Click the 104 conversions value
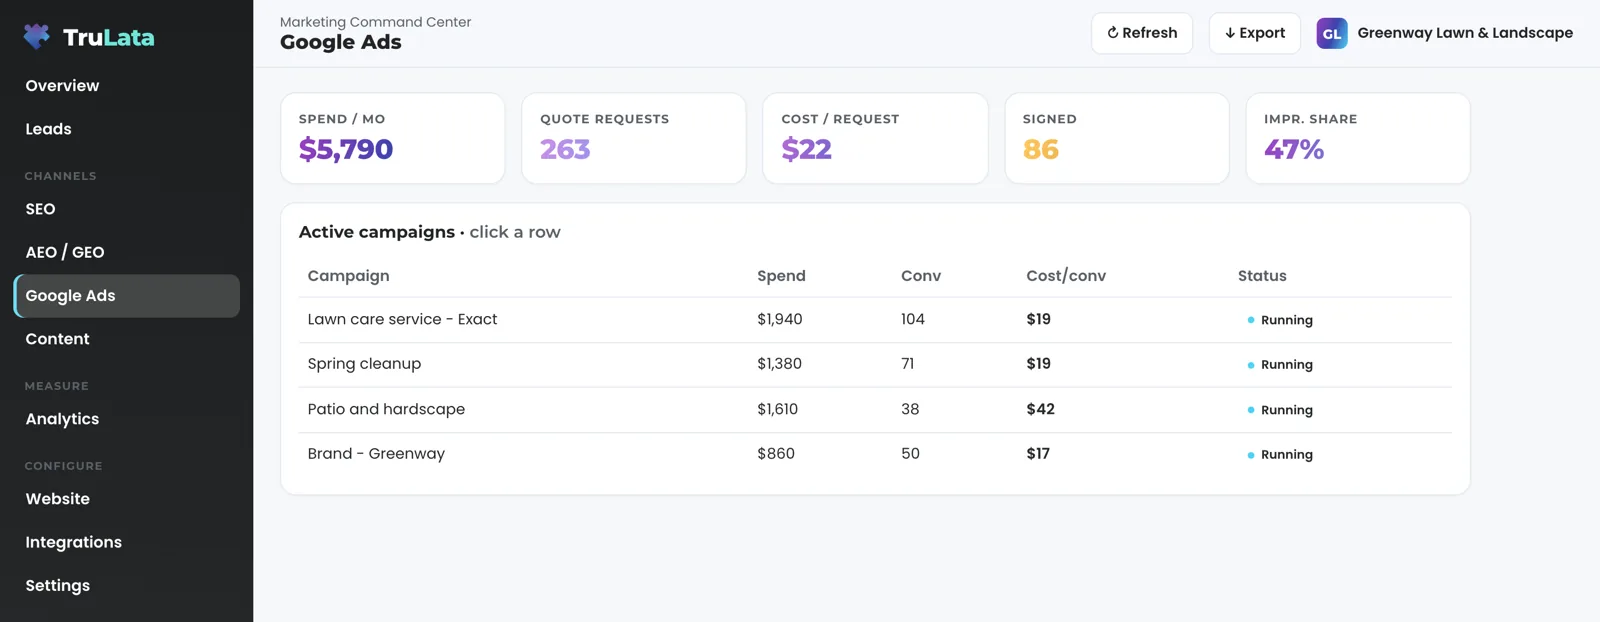This screenshot has height=622, width=1600. pyautogui.click(x=913, y=320)
